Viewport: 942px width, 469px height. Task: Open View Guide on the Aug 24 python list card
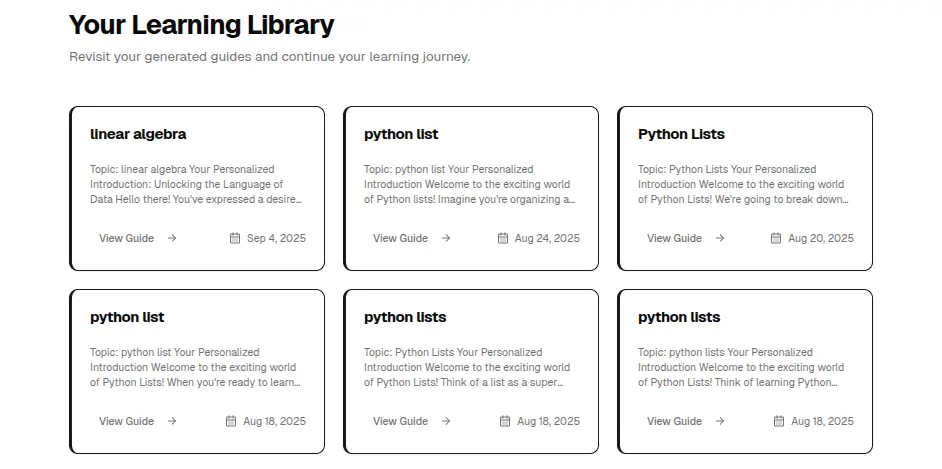click(x=400, y=238)
